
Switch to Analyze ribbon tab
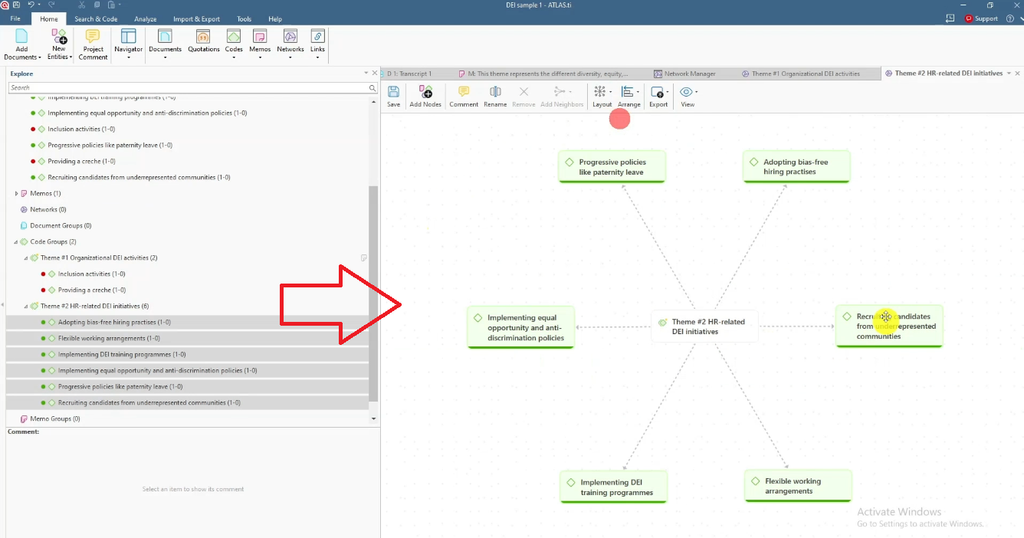point(145,19)
